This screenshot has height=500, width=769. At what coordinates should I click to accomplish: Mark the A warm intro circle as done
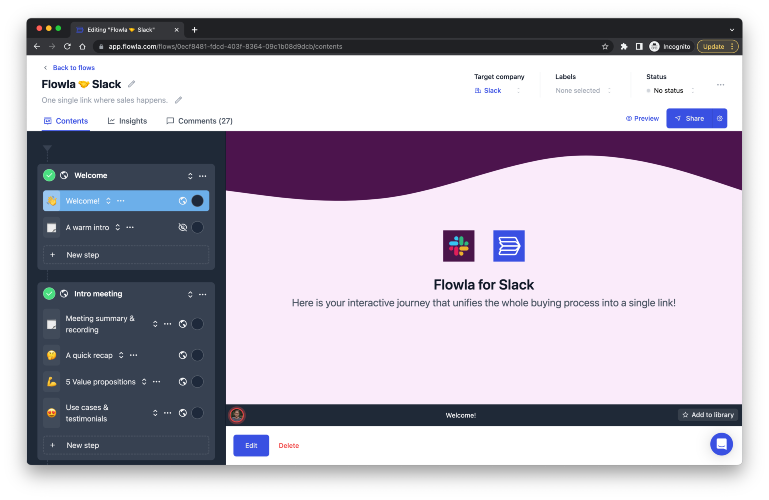(197, 227)
